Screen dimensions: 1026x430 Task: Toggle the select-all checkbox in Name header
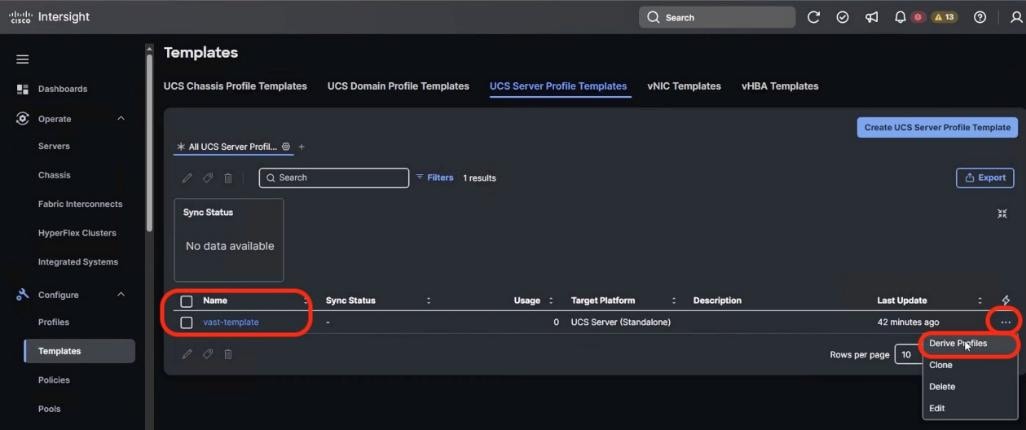(186, 301)
